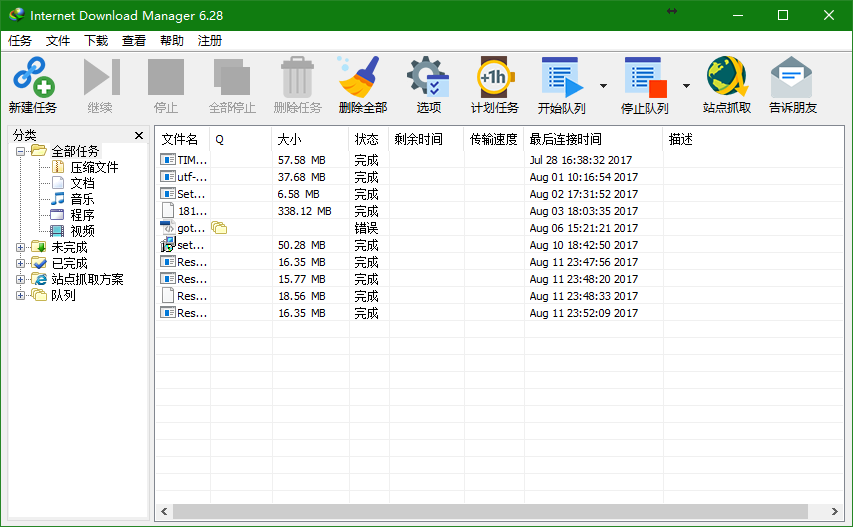Screen dimensions: 853x527
Task: Expand the 未完成 tree node
Action: point(20,247)
